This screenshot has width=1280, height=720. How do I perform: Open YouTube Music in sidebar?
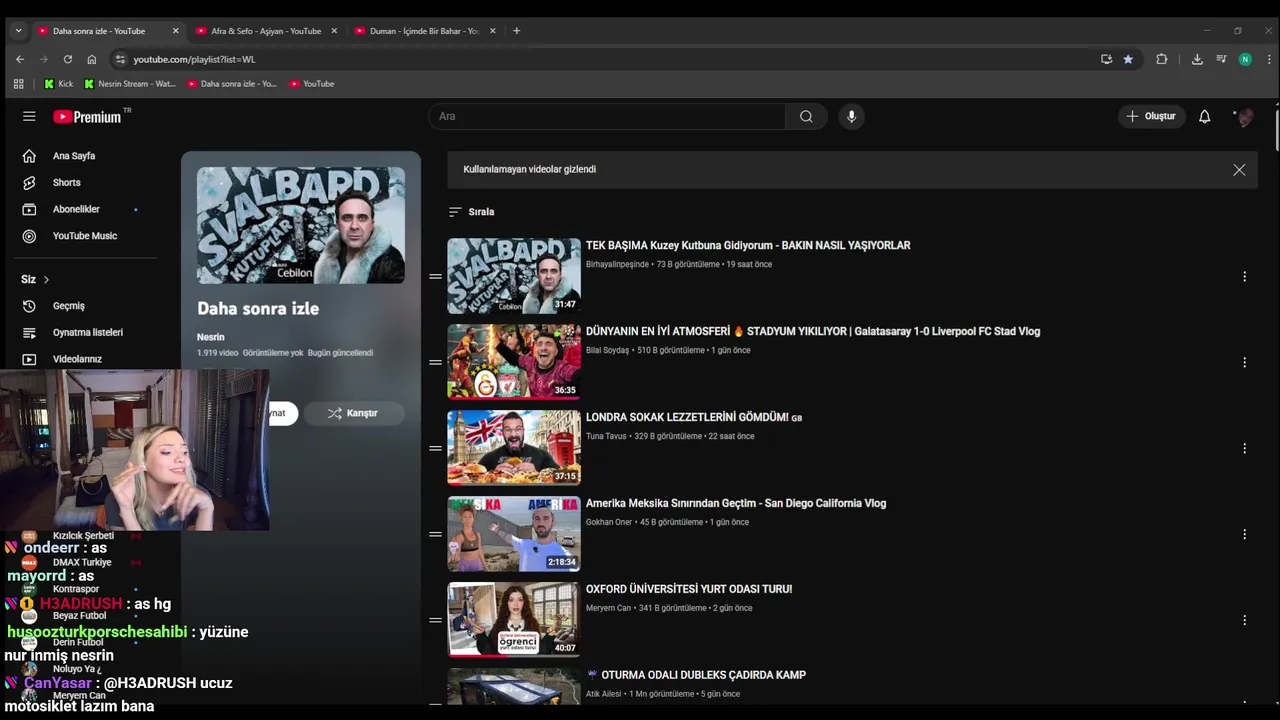[x=85, y=236]
